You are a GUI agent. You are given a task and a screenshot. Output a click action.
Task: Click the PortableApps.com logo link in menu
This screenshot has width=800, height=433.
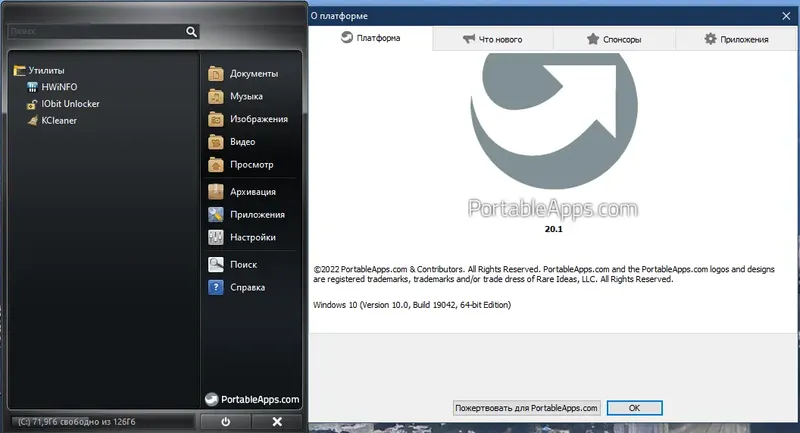click(252, 399)
